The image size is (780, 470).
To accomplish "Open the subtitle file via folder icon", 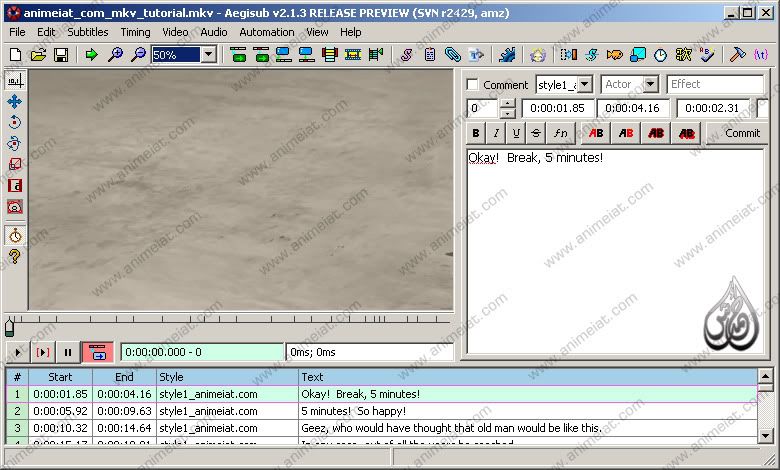I will [x=38, y=55].
